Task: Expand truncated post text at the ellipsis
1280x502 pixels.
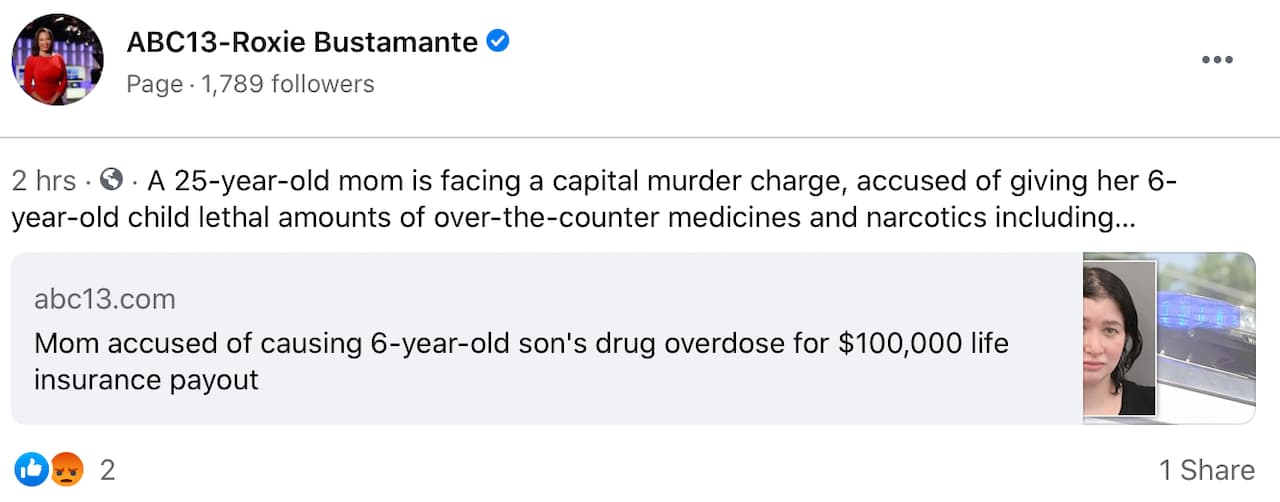Action: pyautogui.click(x=1124, y=219)
